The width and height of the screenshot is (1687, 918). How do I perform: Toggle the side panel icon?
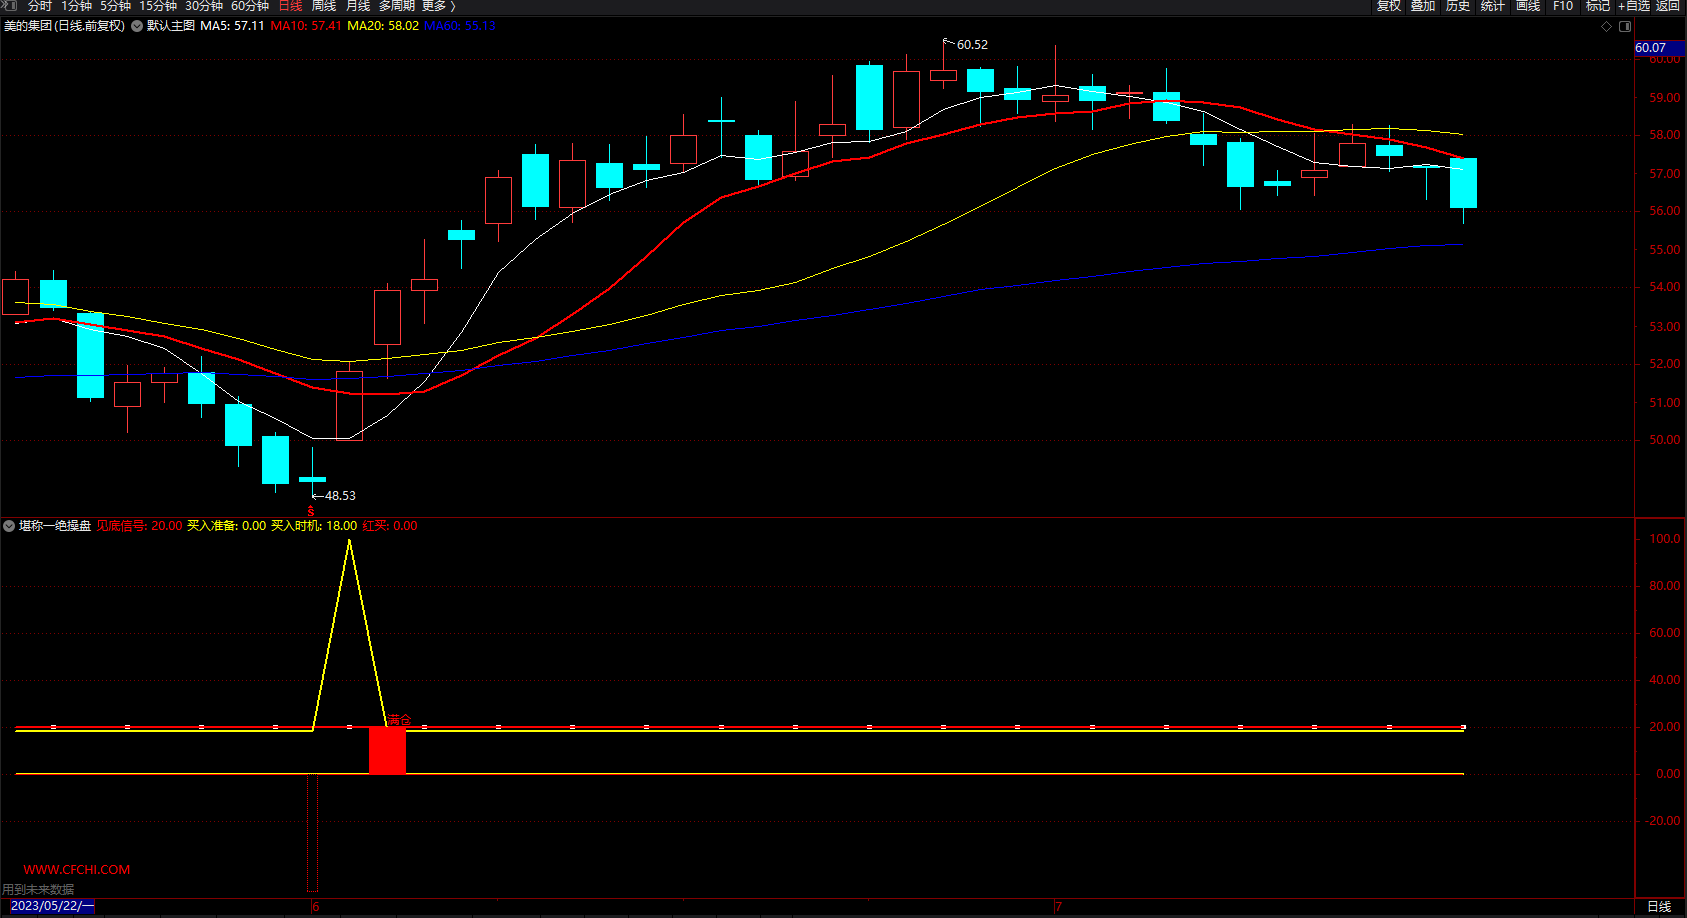coord(1625,27)
